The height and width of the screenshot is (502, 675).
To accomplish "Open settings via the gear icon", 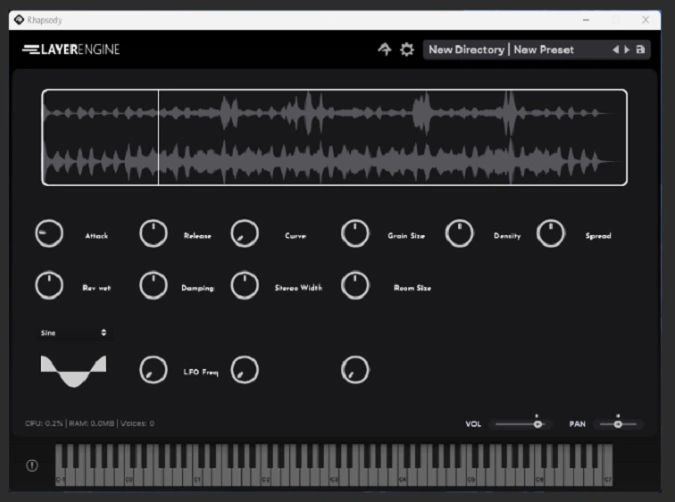I will tap(407, 49).
